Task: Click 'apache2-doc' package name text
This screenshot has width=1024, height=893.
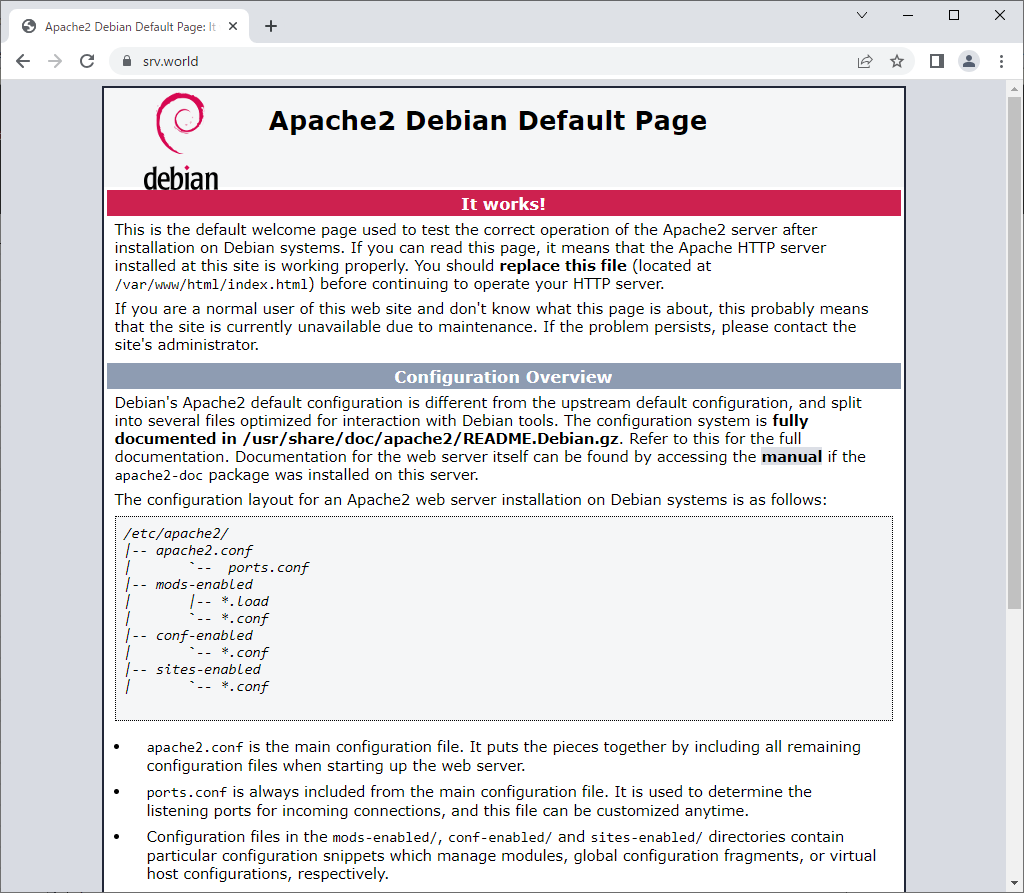Action: (x=159, y=476)
